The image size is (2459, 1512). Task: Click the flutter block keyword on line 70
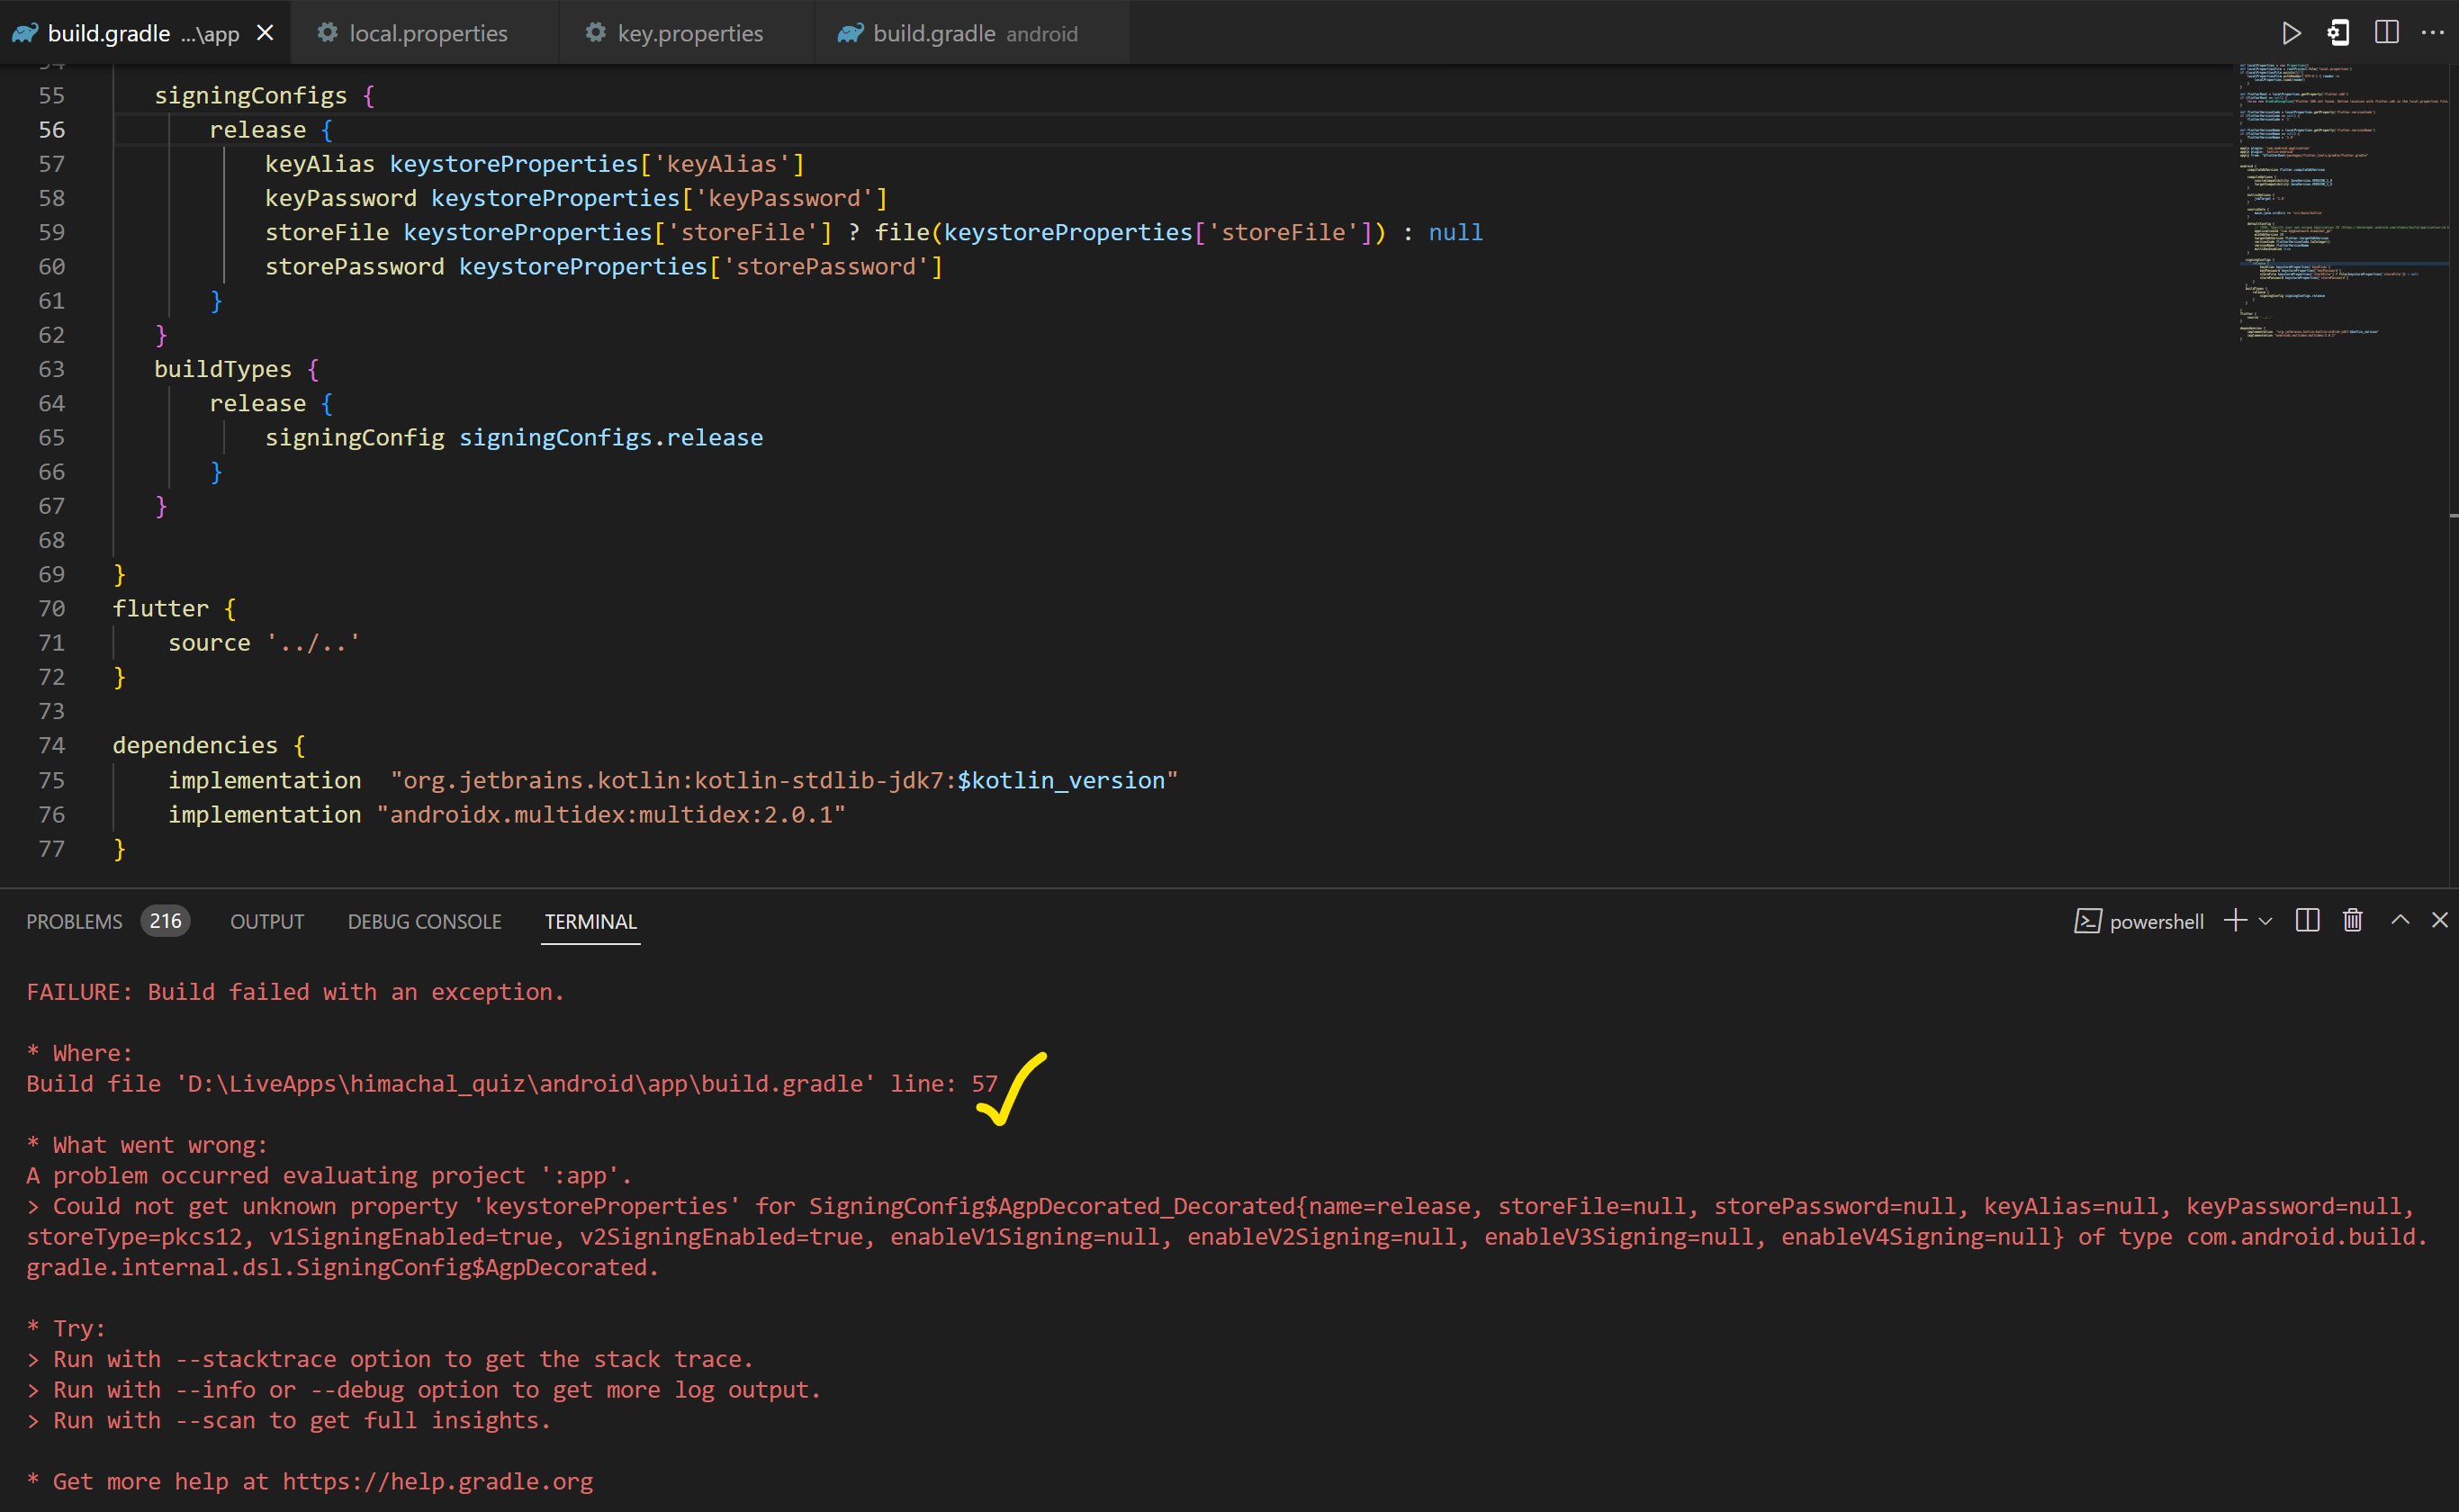[161, 608]
